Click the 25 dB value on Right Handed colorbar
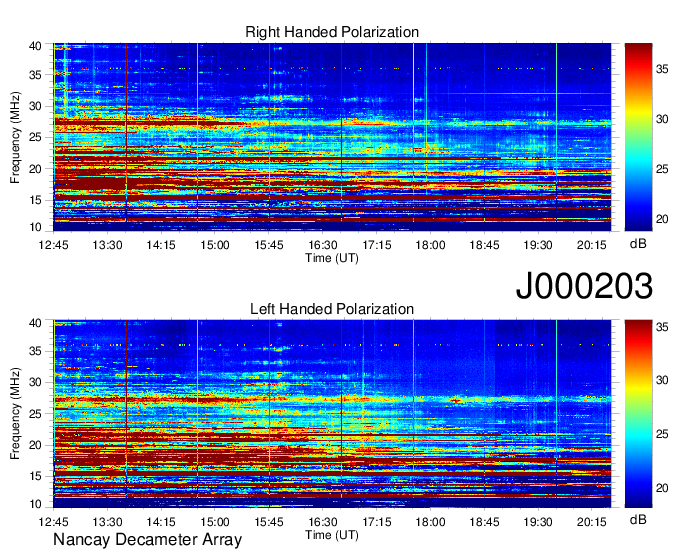The height and width of the screenshot is (552, 680). (x=662, y=169)
